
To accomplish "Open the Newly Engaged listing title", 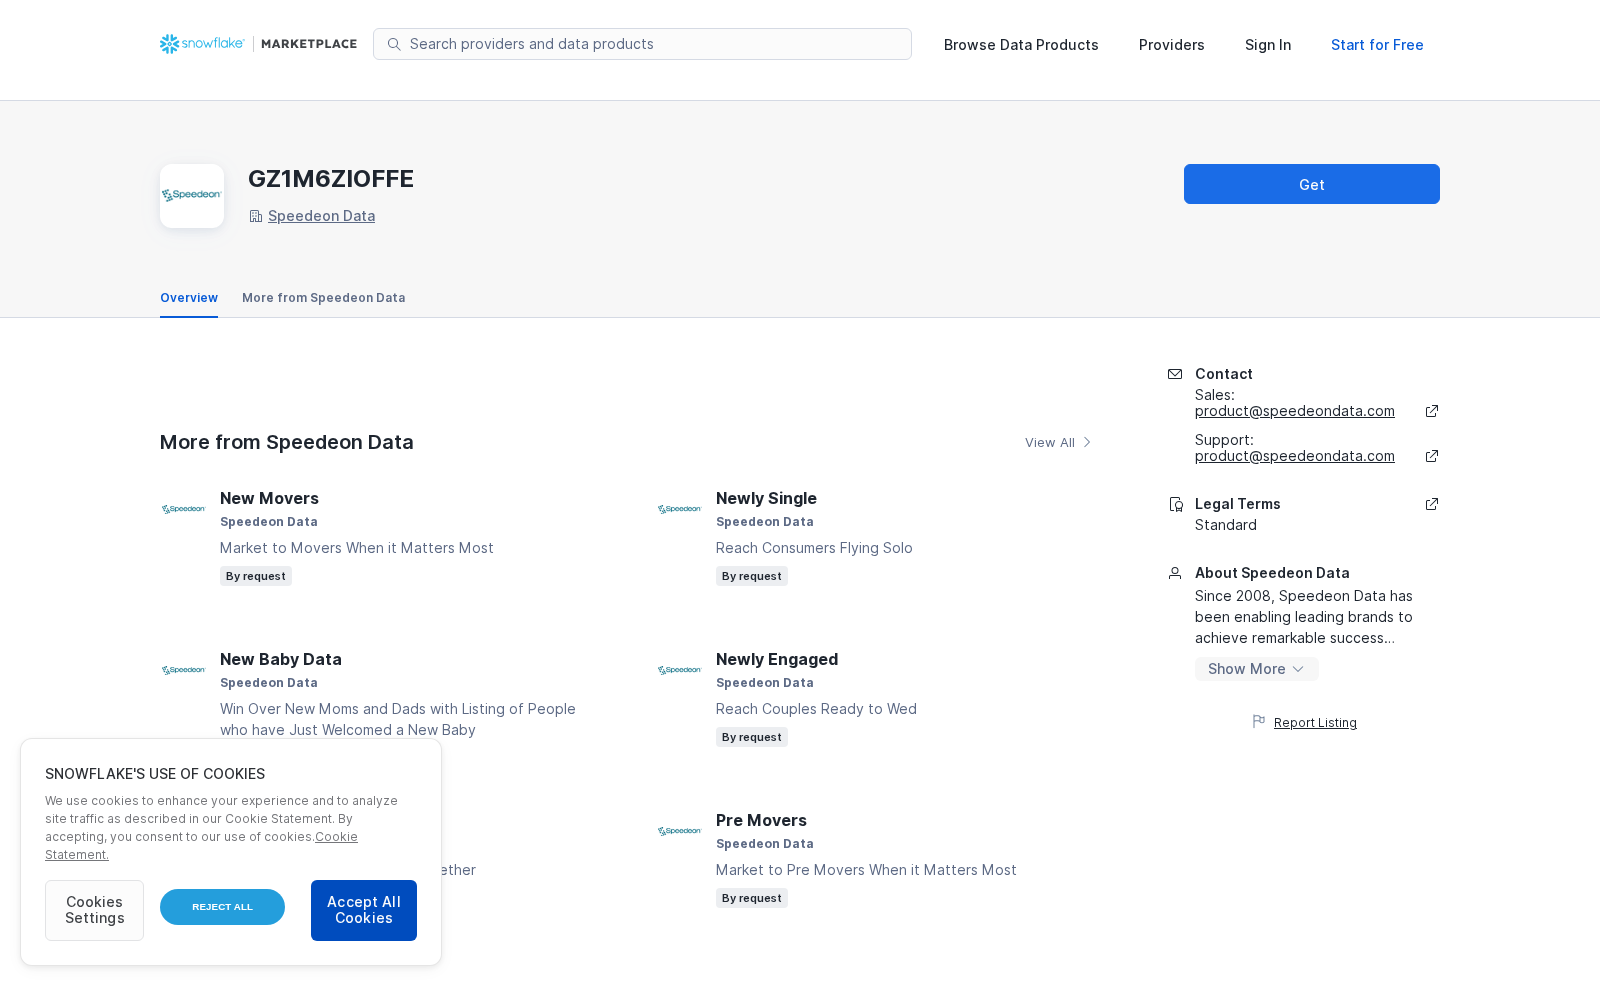I will (777, 659).
